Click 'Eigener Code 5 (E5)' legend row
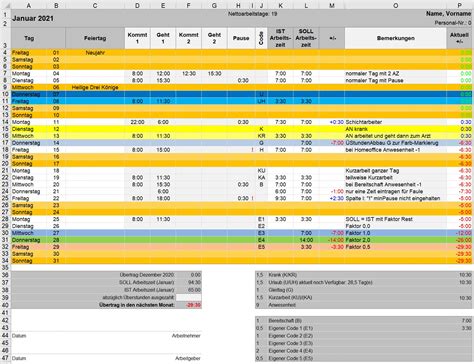This screenshot has width=474, height=364. [364, 358]
